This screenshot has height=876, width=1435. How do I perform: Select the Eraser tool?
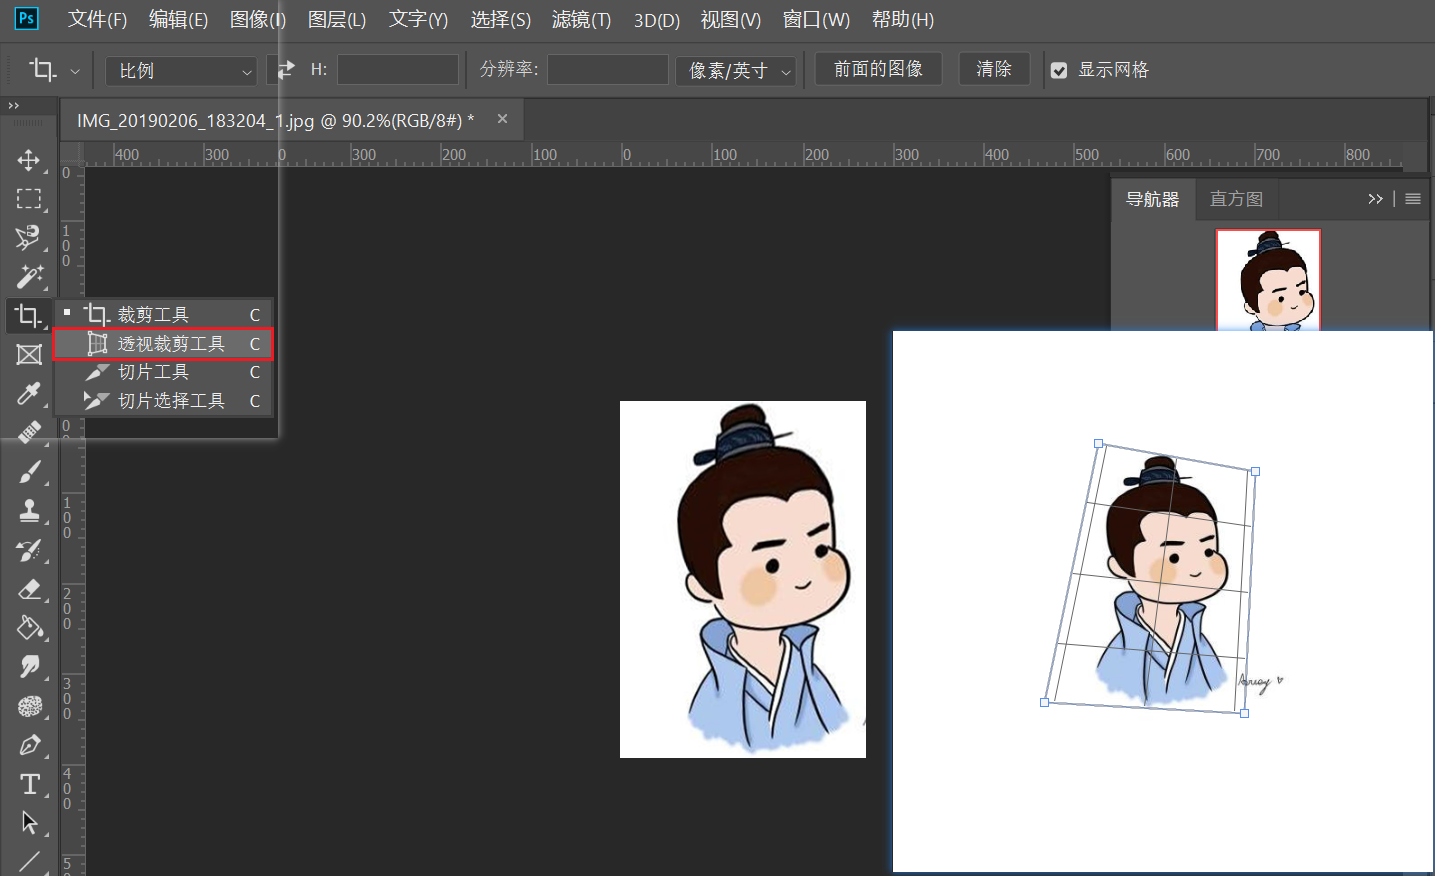click(29, 589)
